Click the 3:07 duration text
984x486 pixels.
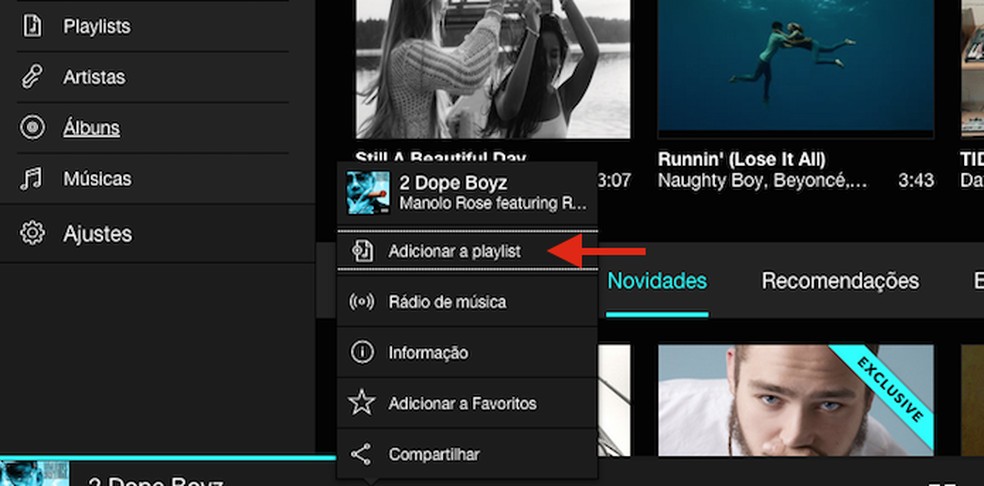point(614,181)
